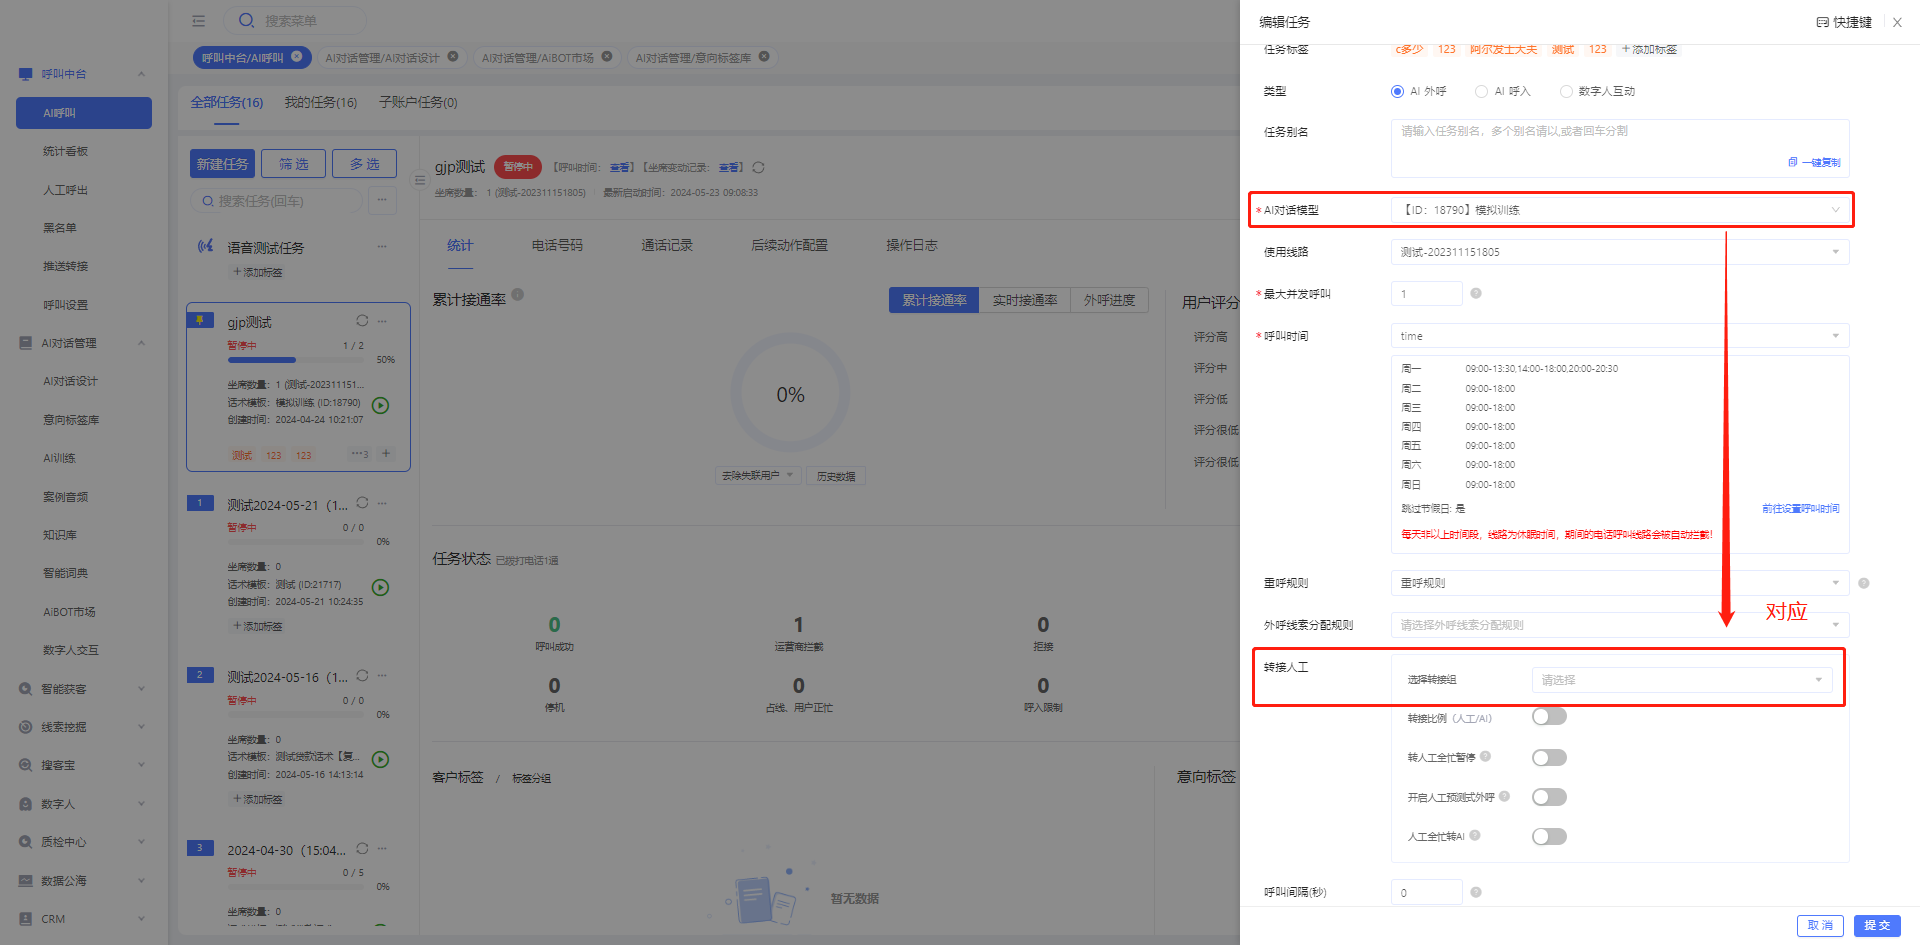Close the 编辑任务 panel with X icon
Image resolution: width=1920 pixels, height=945 pixels.
(1897, 22)
